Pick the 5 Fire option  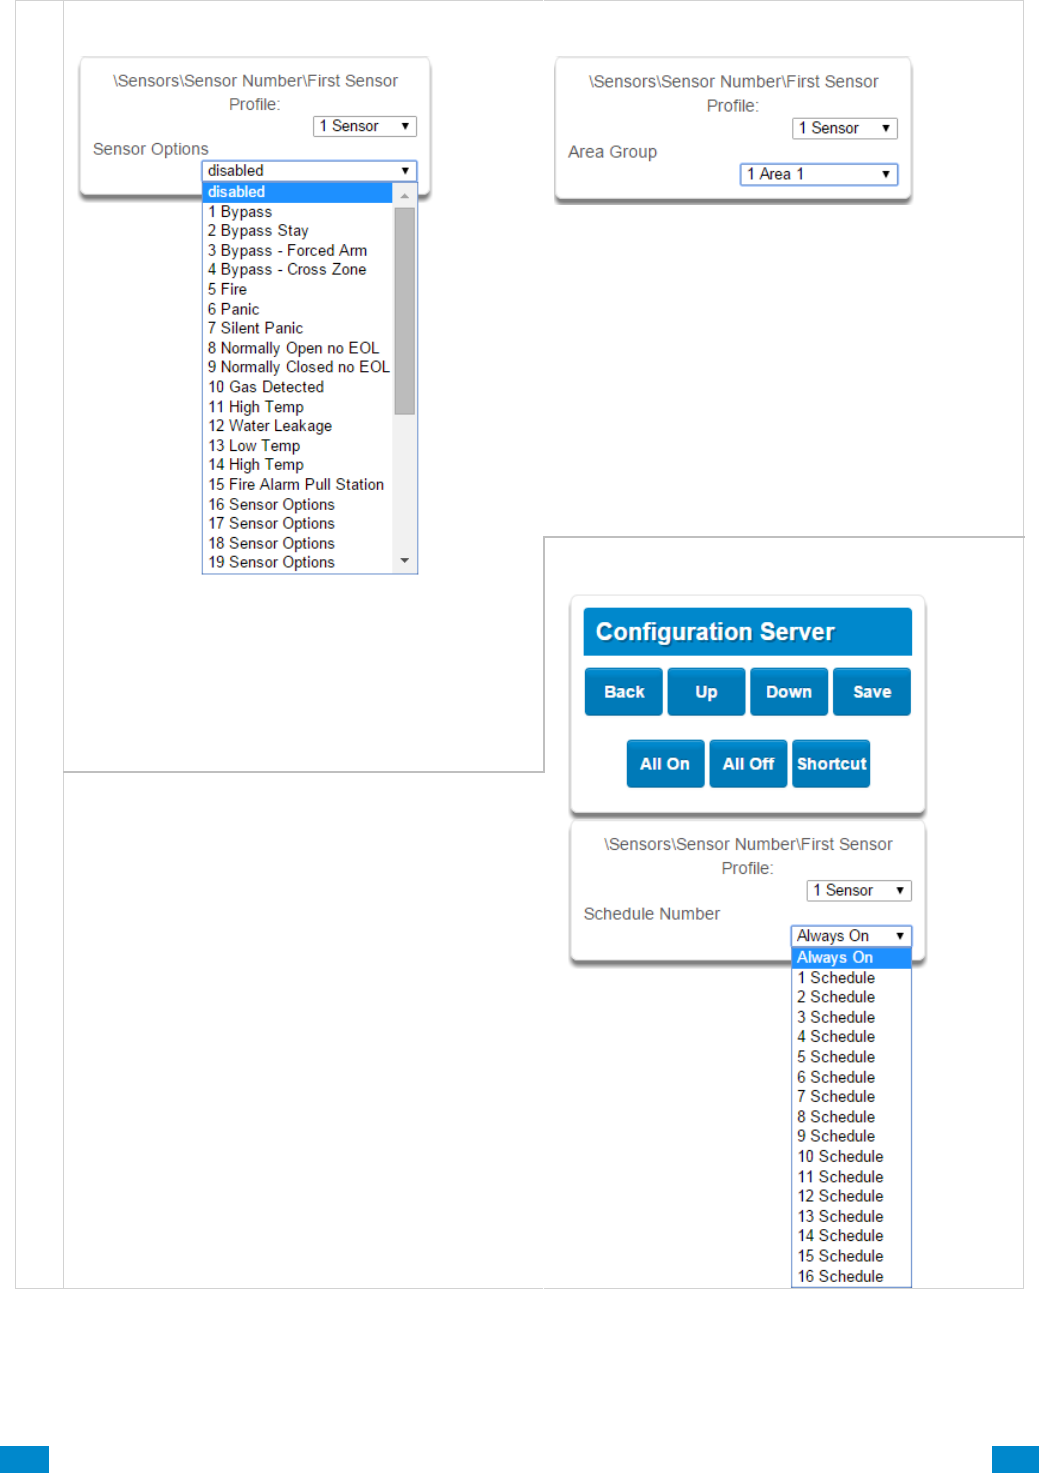pos(297,289)
